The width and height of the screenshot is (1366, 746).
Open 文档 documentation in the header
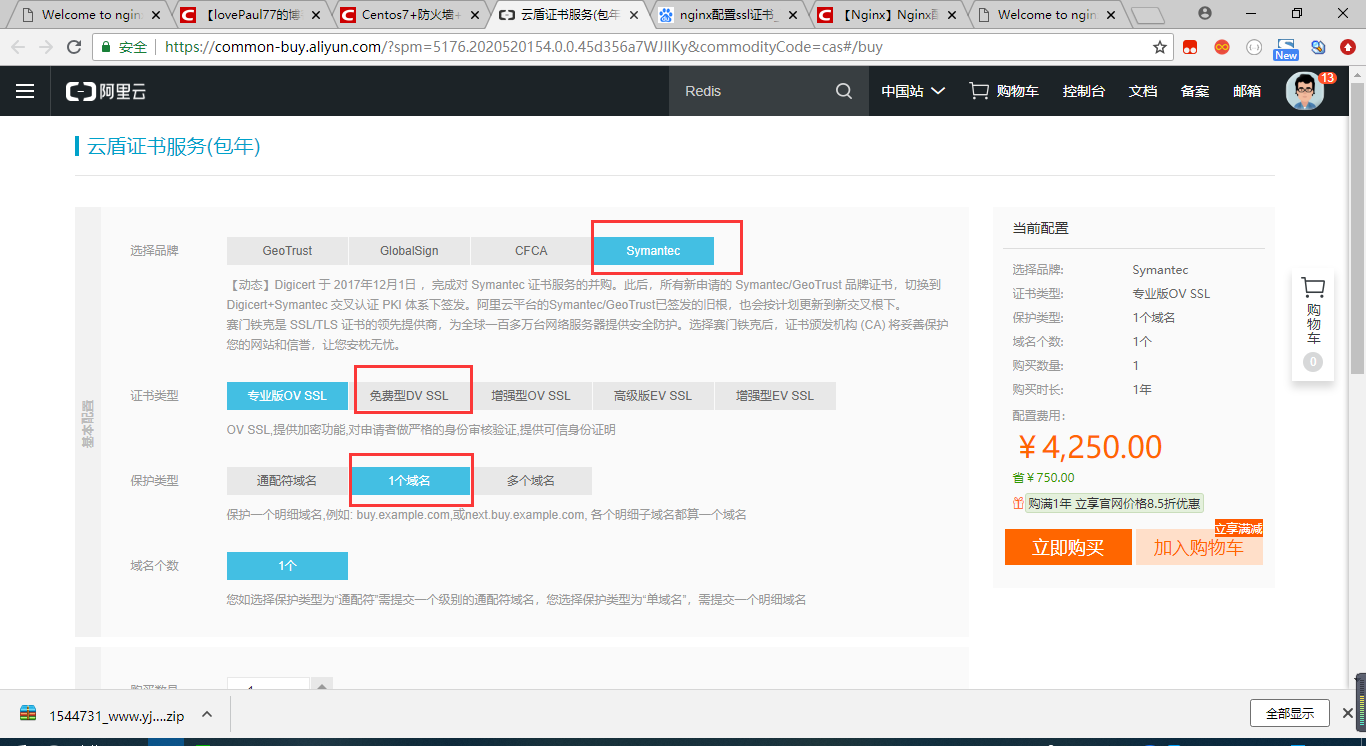[x=1143, y=91]
